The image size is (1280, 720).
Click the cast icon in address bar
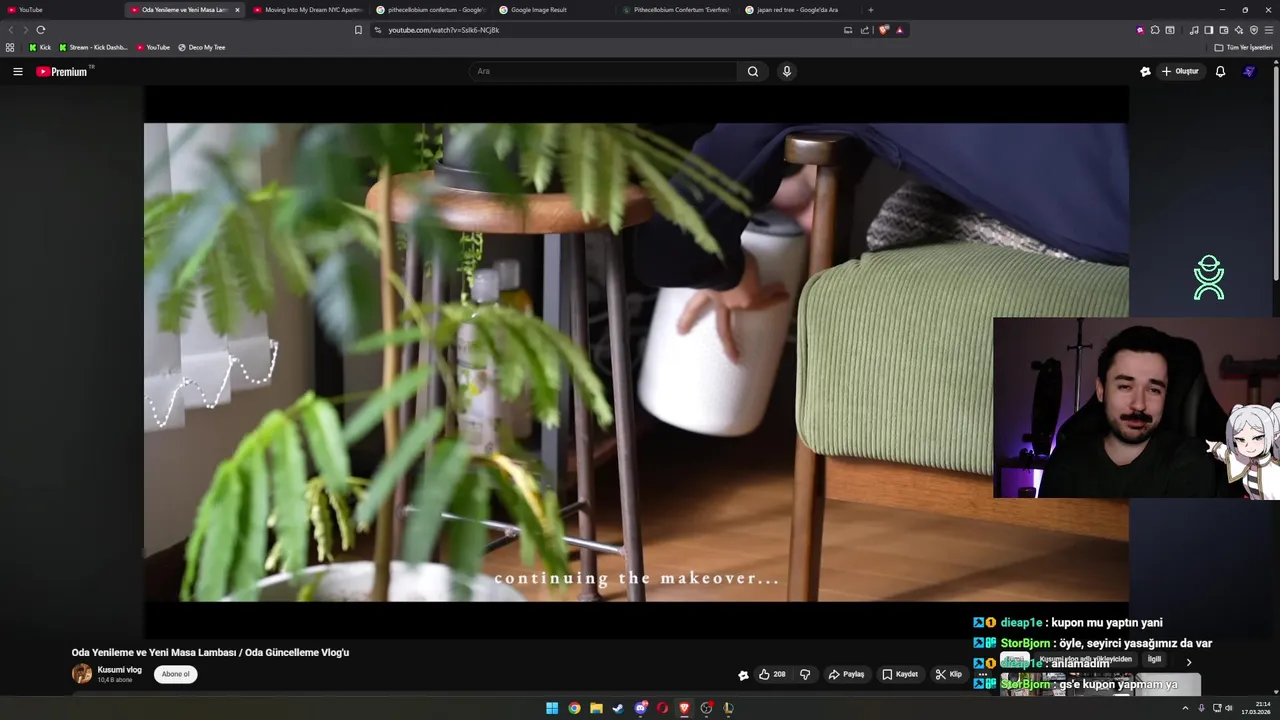848,30
